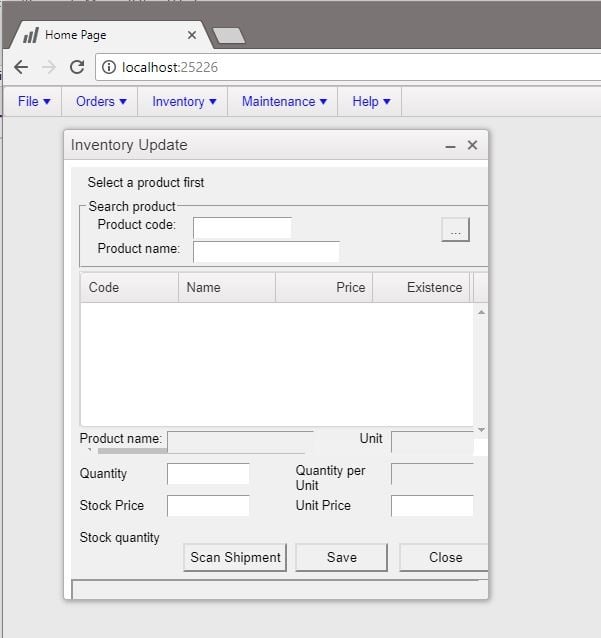The width and height of the screenshot is (601, 638).
Task: Close the Home Page browser tab
Action: (192, 35)
